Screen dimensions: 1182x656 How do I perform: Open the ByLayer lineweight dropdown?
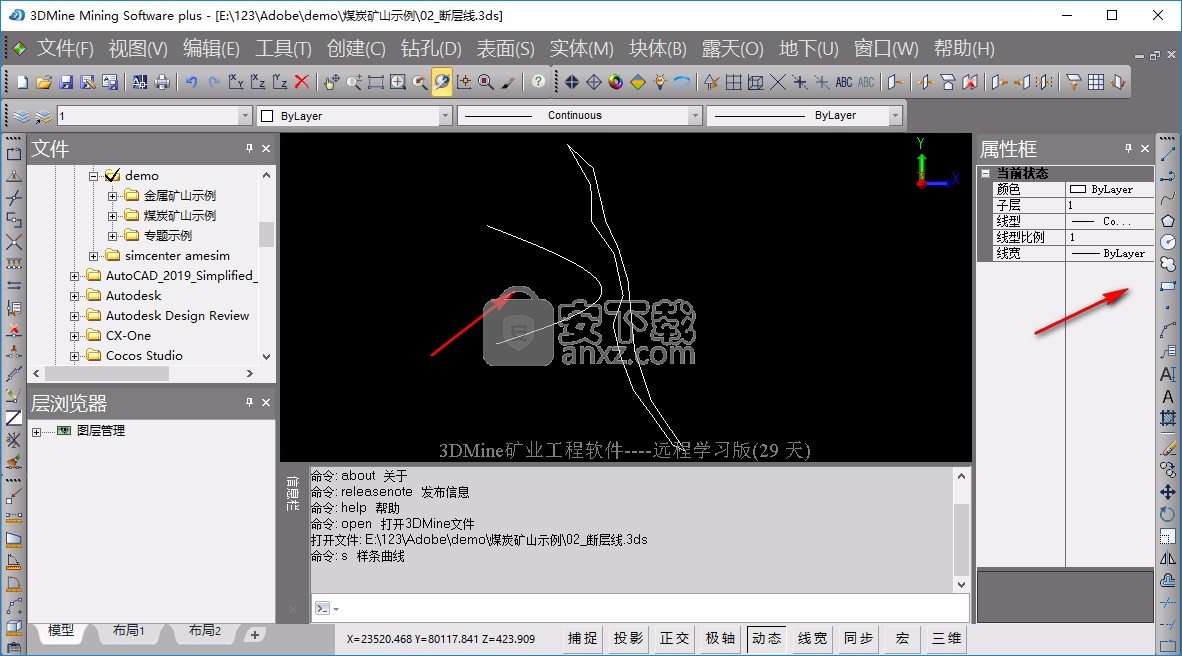[x=895, y=115]
